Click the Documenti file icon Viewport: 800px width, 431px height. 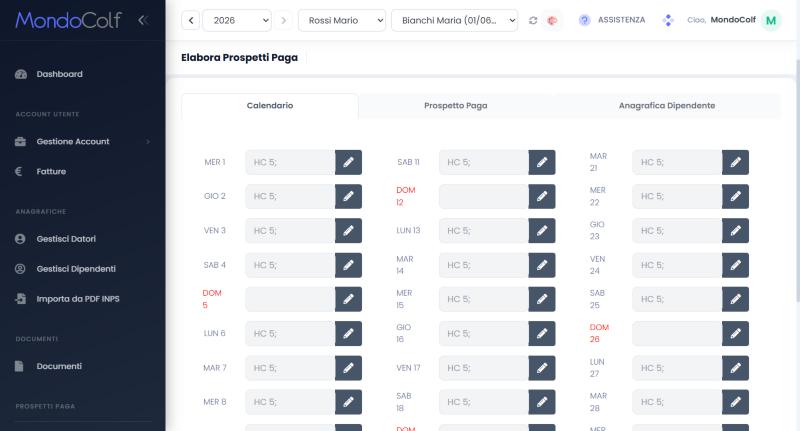(x=19, y=366)
